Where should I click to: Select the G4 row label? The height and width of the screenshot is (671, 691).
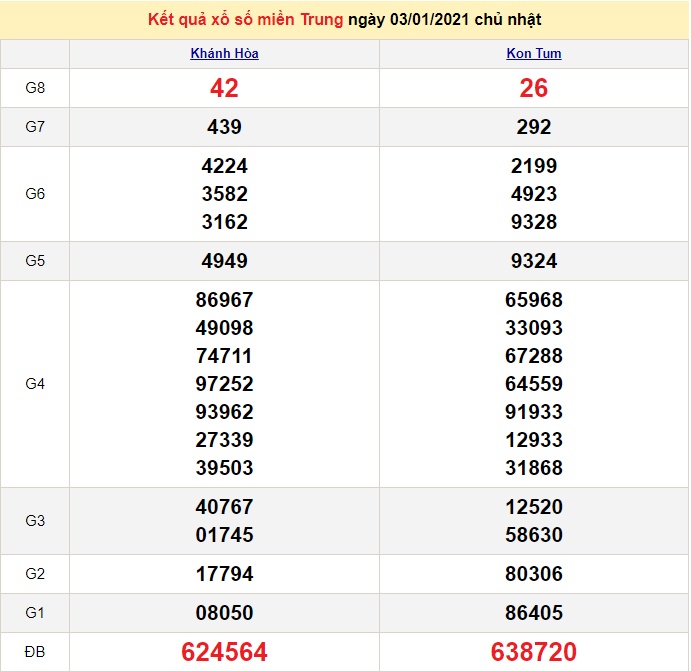[x=35, y=384]
